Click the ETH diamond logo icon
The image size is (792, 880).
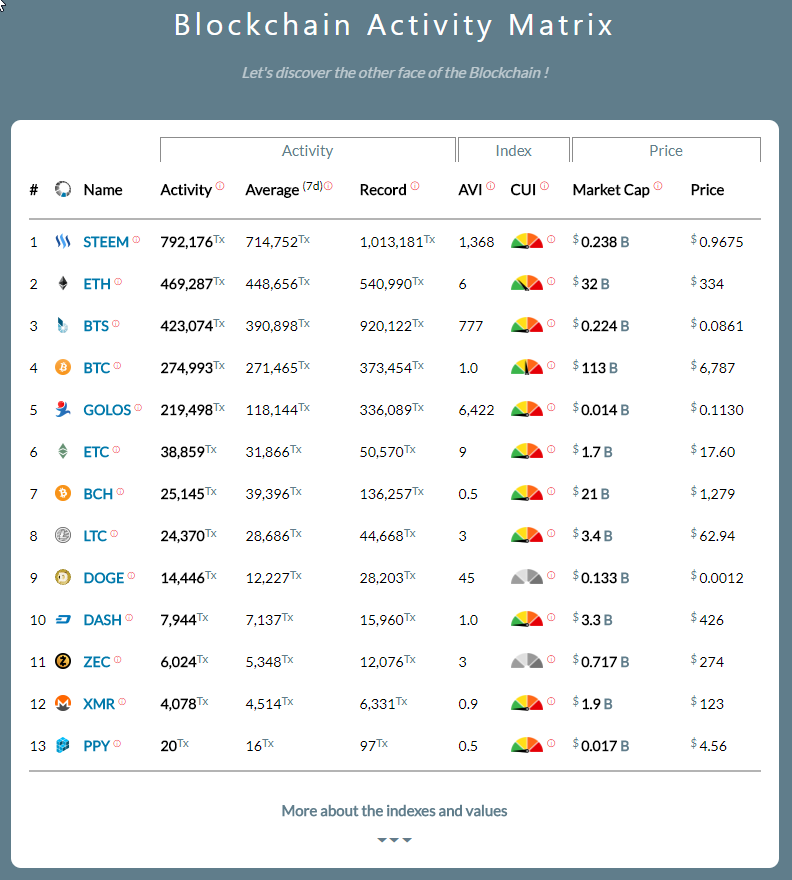coord(63,283)
